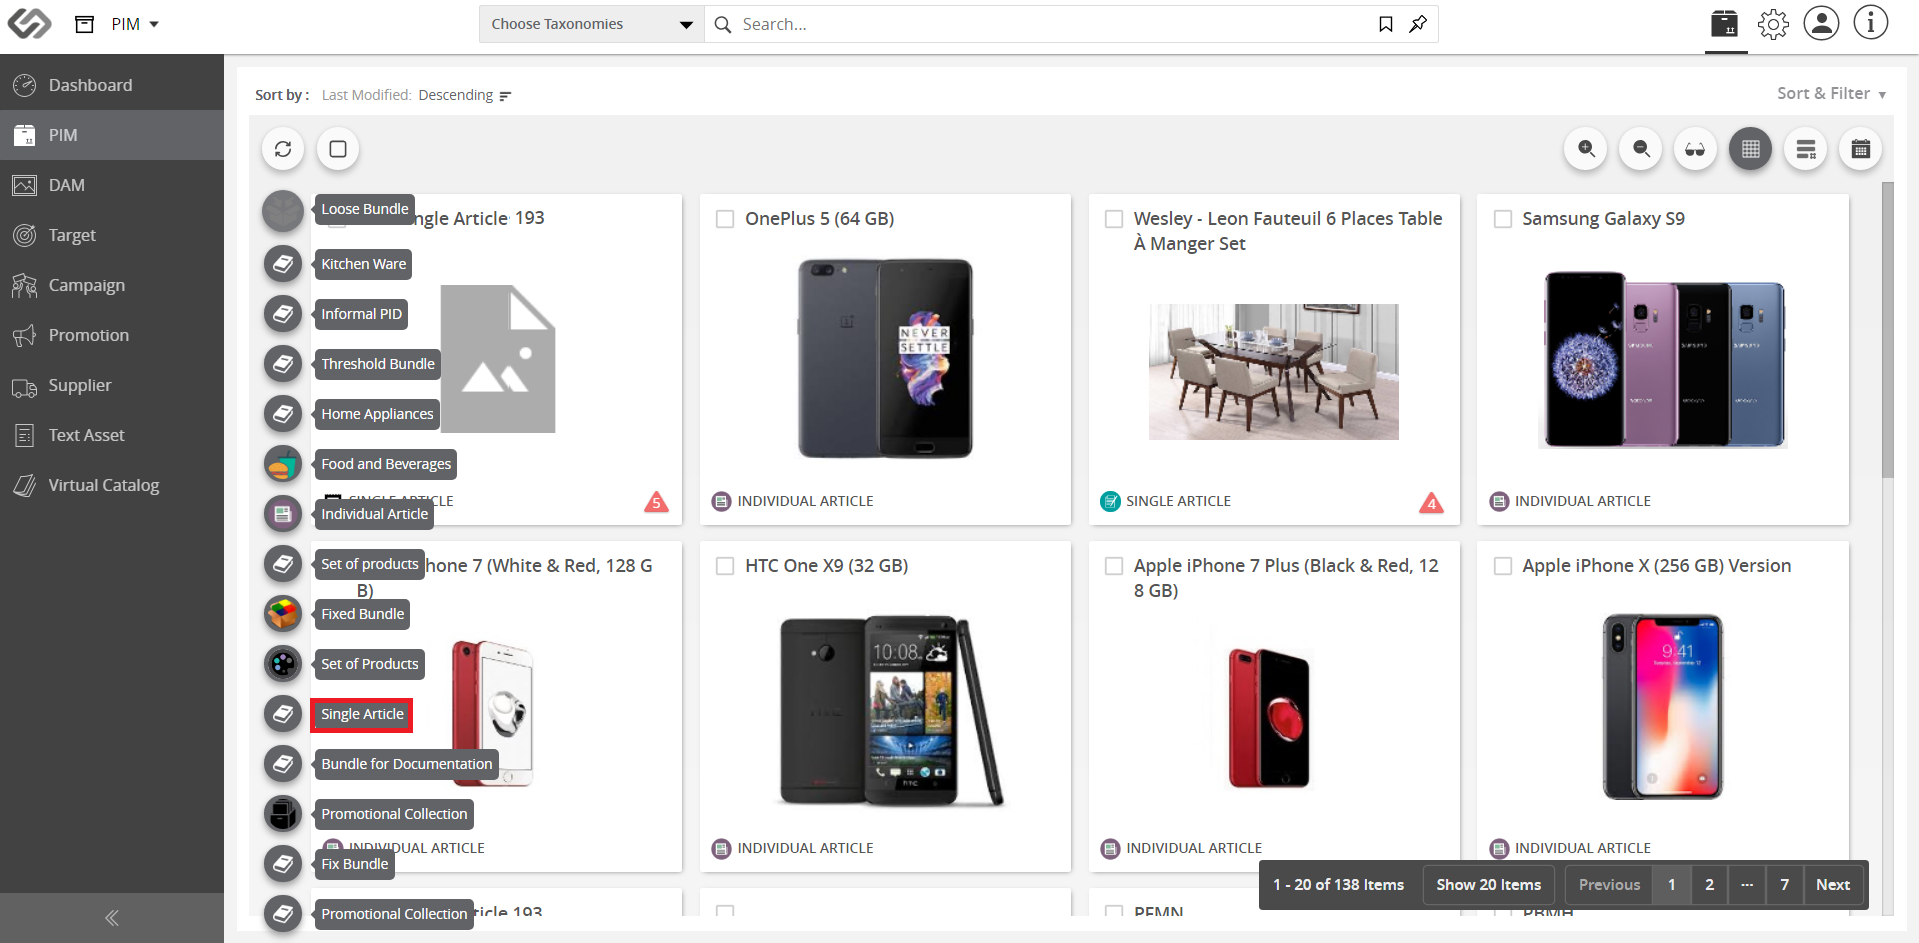This screenshot has height=943, width=1919.
Task: Click the Fixed Bundle type icon
Action: 283,614
